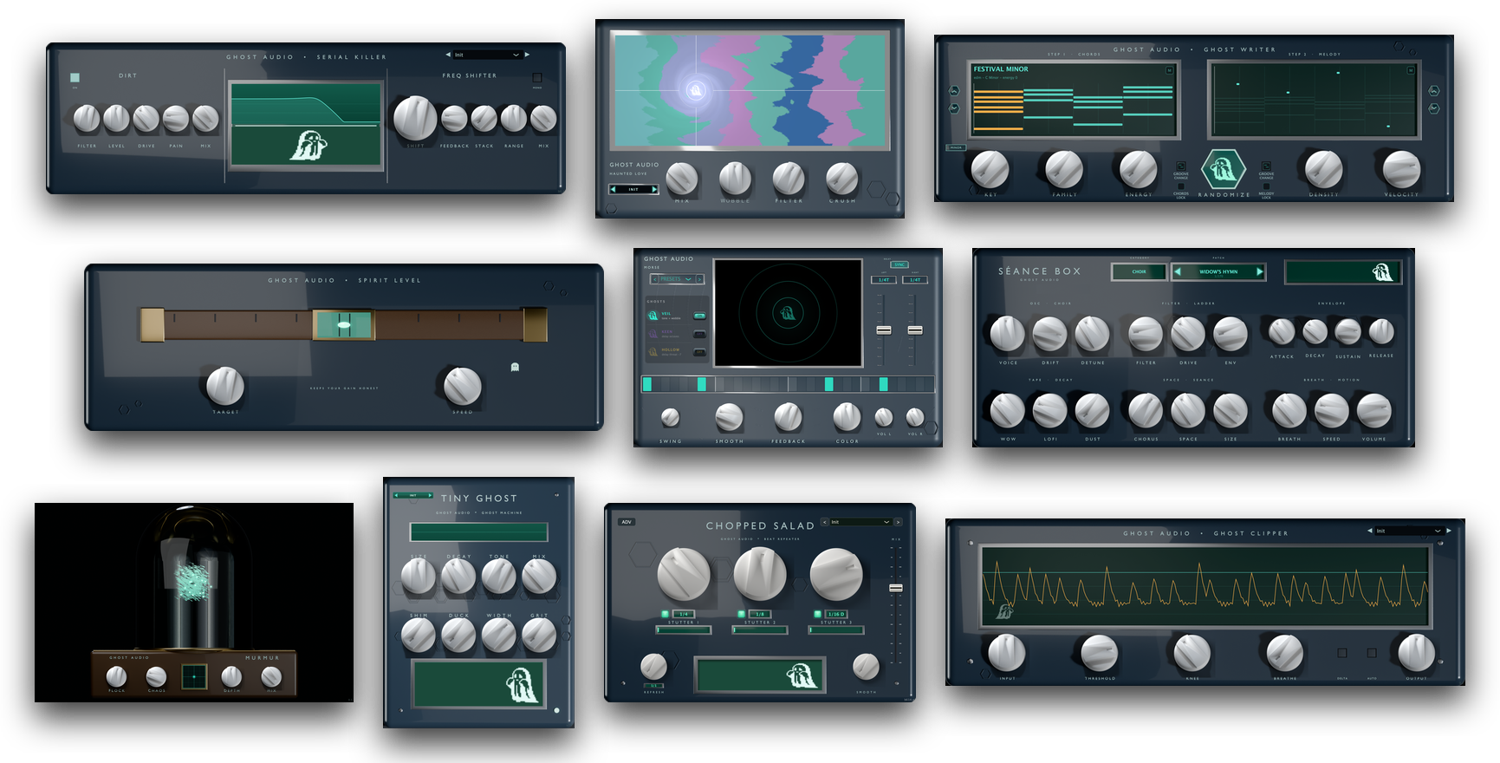Click the Mix fader handle in Chopped Salad

pos(896,588)
